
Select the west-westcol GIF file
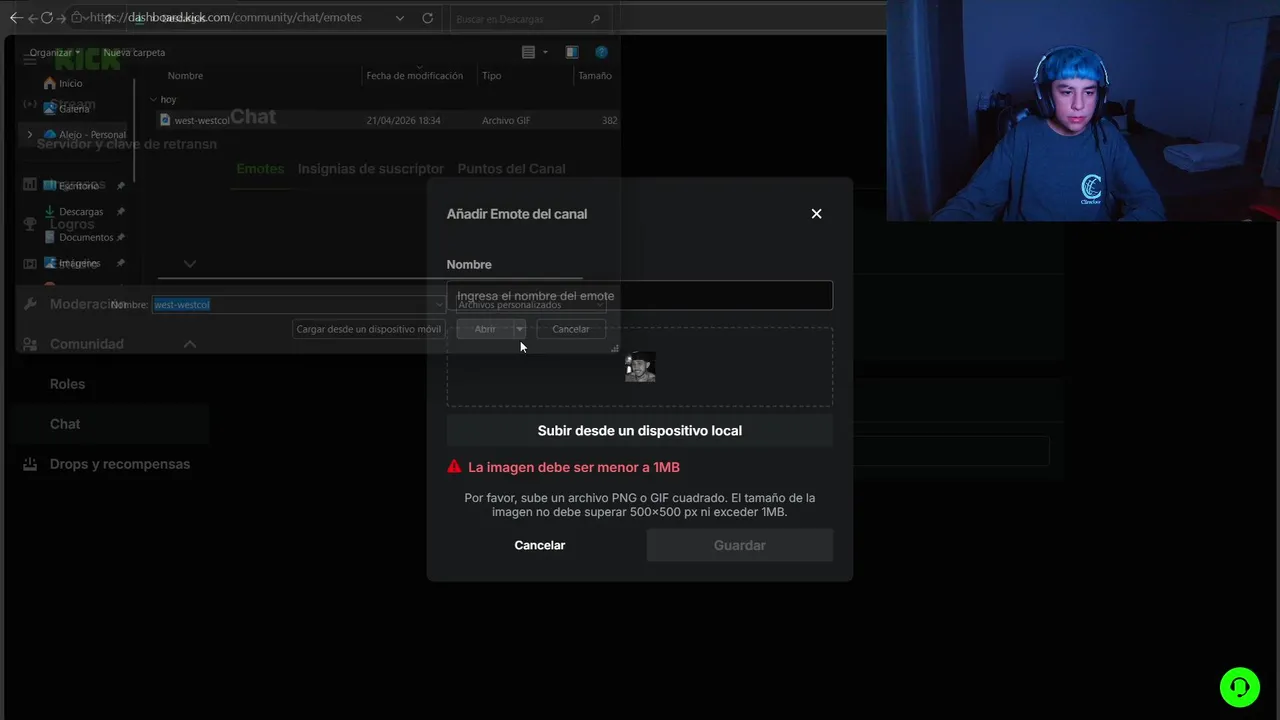388,120
